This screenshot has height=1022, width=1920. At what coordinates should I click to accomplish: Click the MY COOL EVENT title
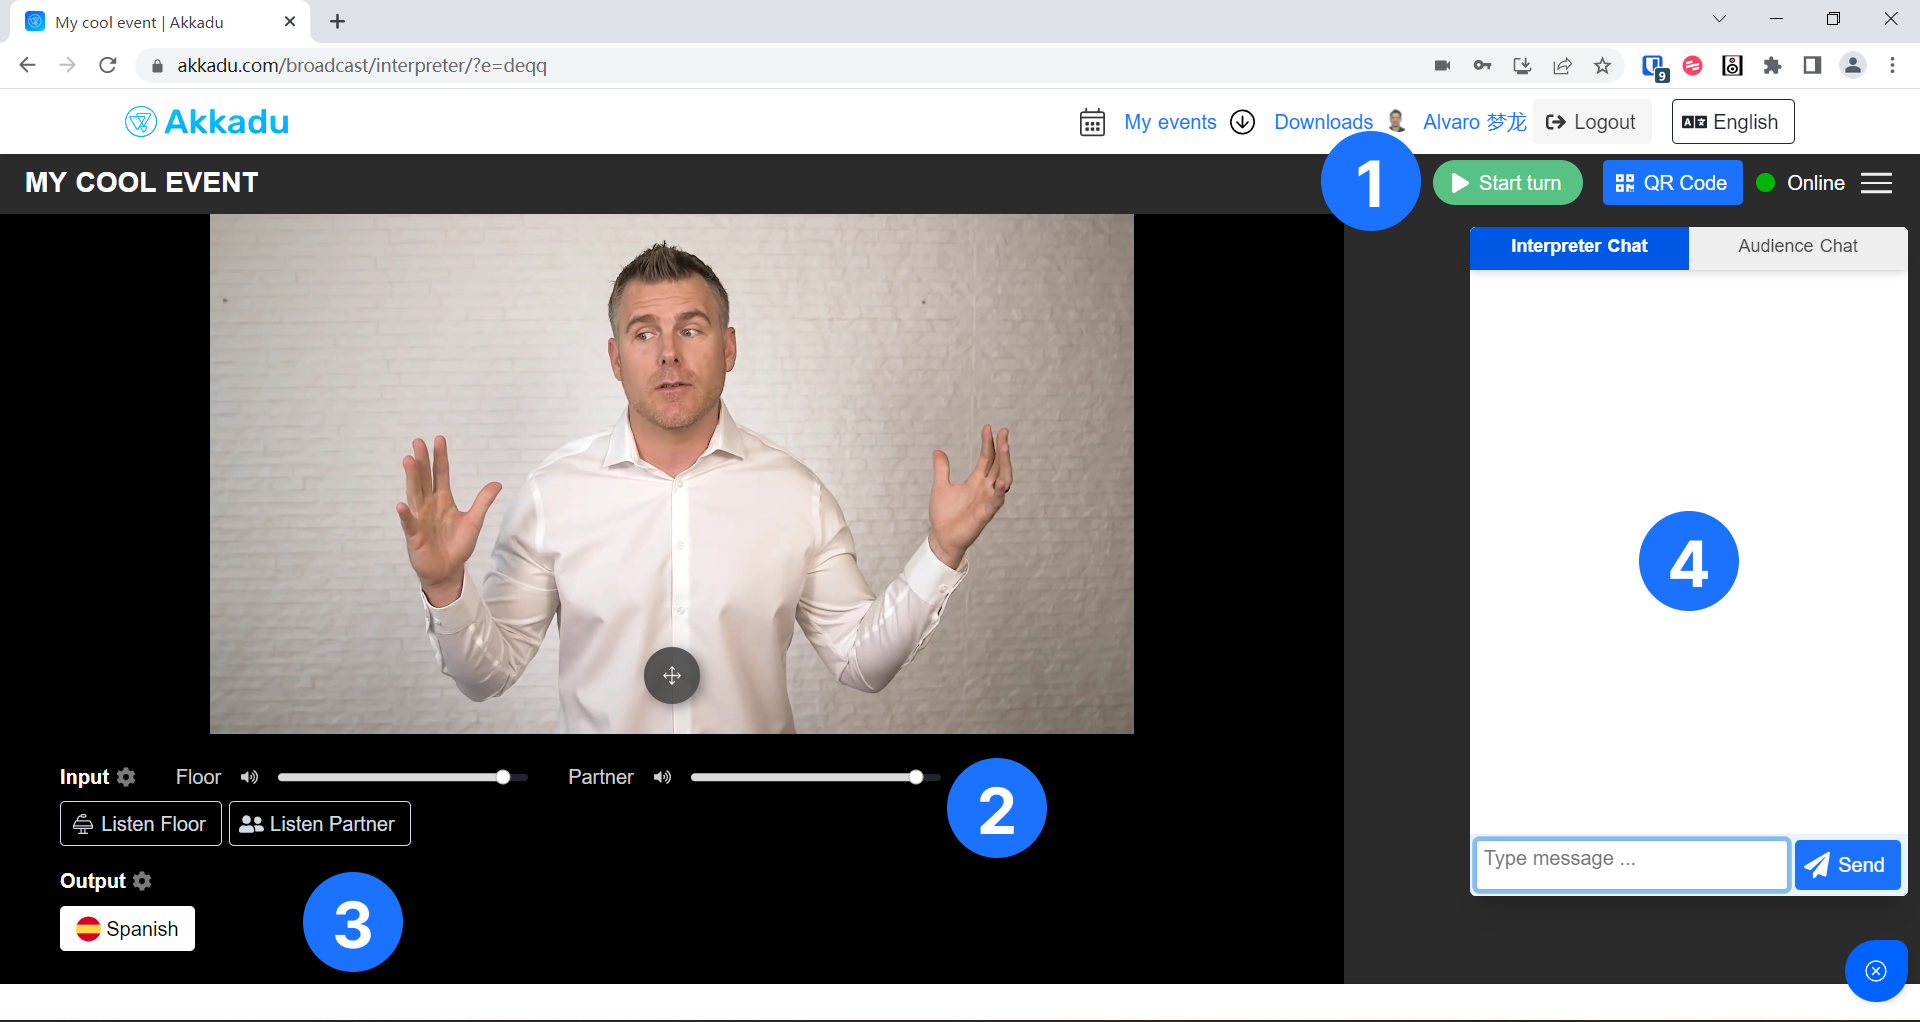(x=141, y=183)
